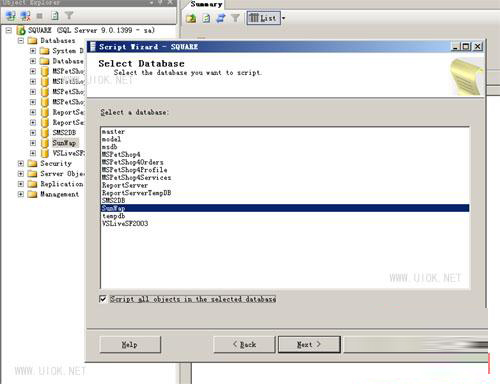Click the Next button in the wizard
The image size is (500, 384).
[309, 344]
